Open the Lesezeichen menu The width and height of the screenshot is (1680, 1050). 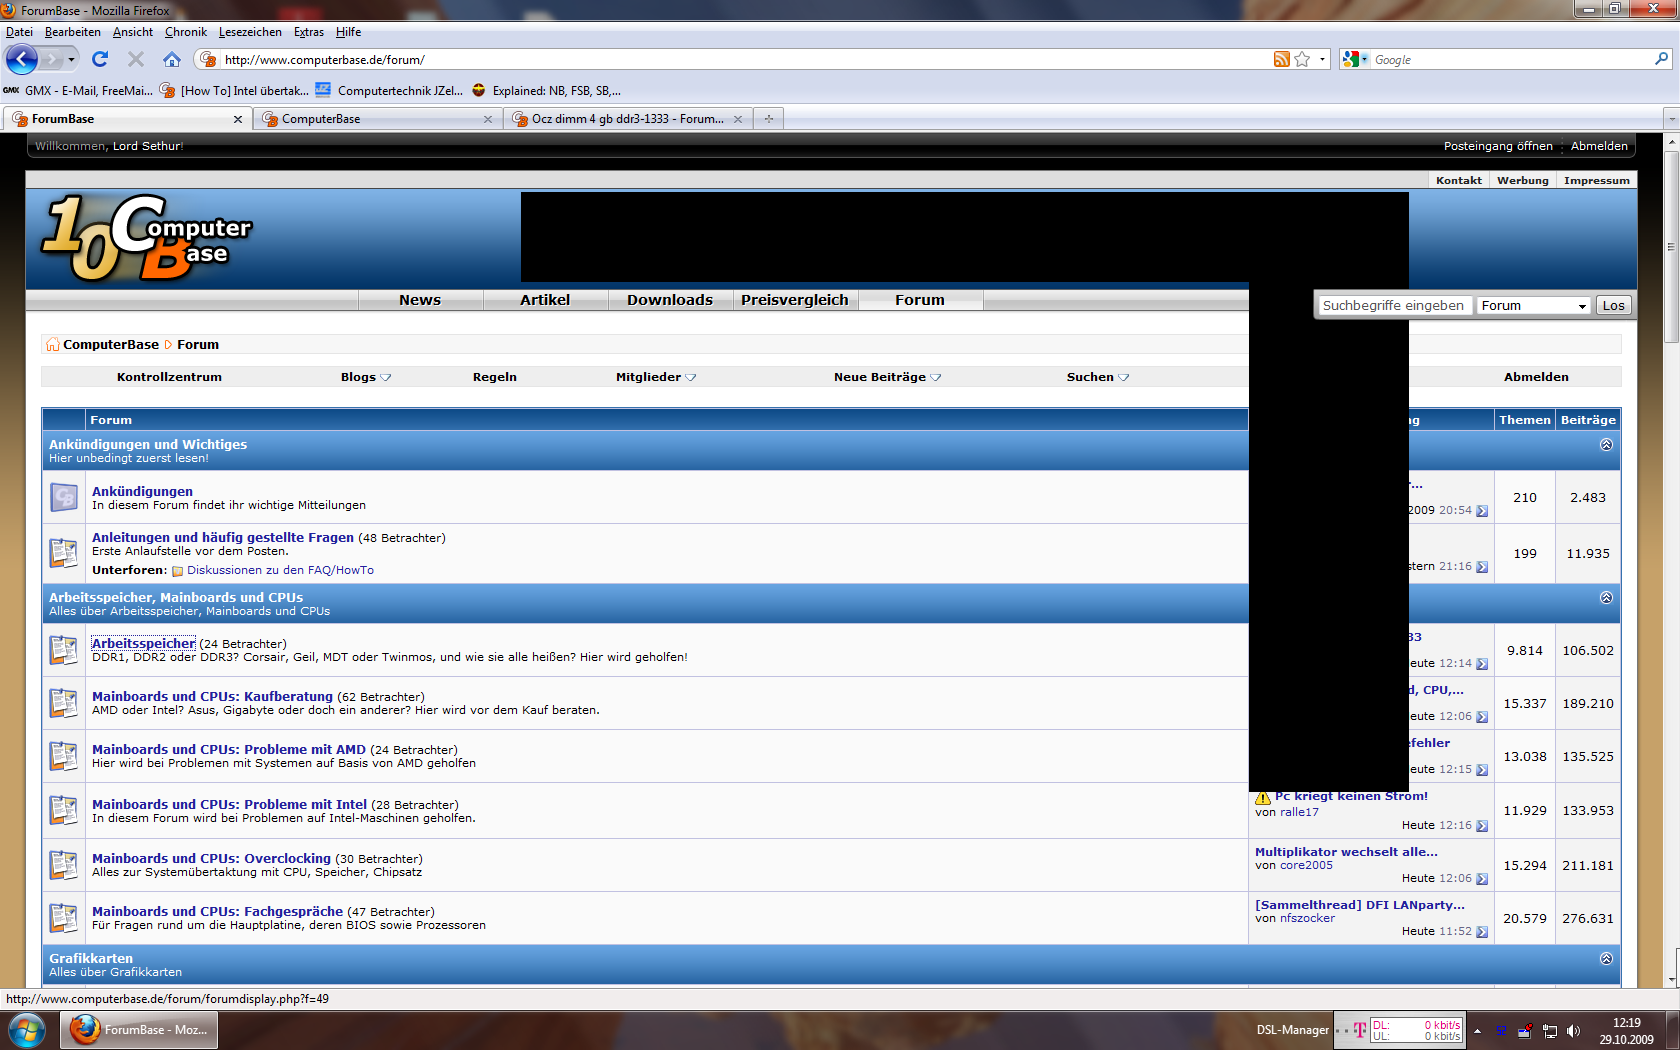coord(250,32)
